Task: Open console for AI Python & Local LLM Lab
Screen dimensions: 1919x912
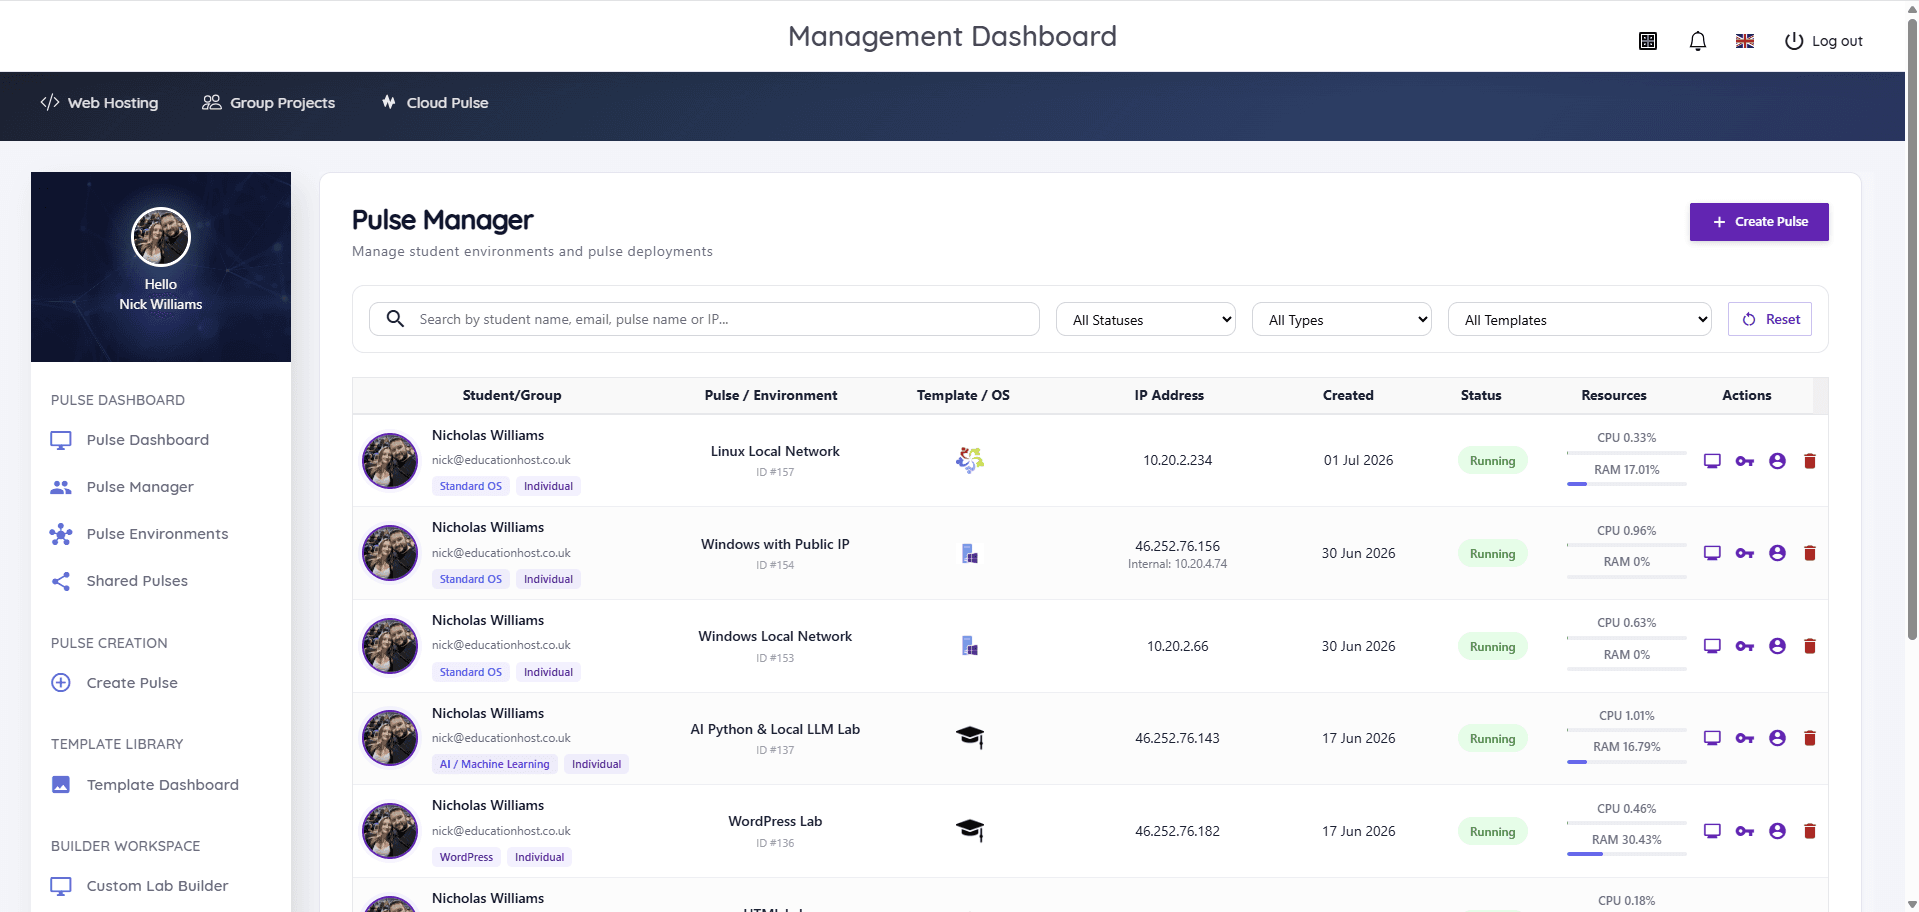Action: click(1712, 738)
